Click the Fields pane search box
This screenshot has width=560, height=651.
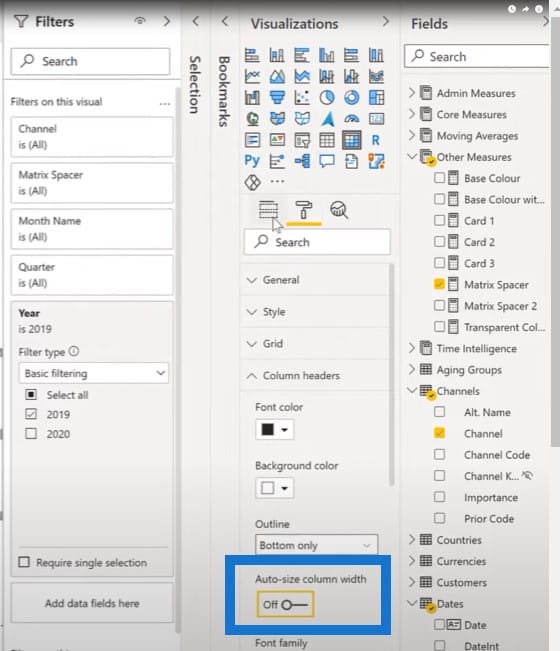(477, 56)
